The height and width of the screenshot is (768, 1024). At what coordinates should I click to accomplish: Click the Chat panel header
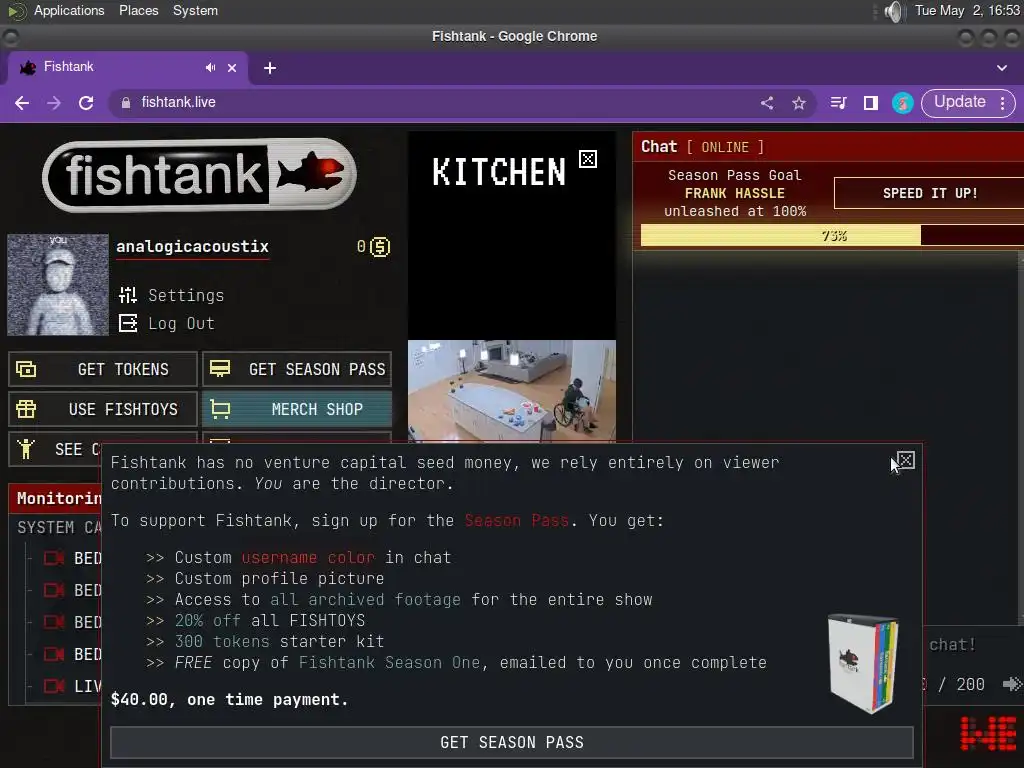pyautogui.click(x=828, y=147)
